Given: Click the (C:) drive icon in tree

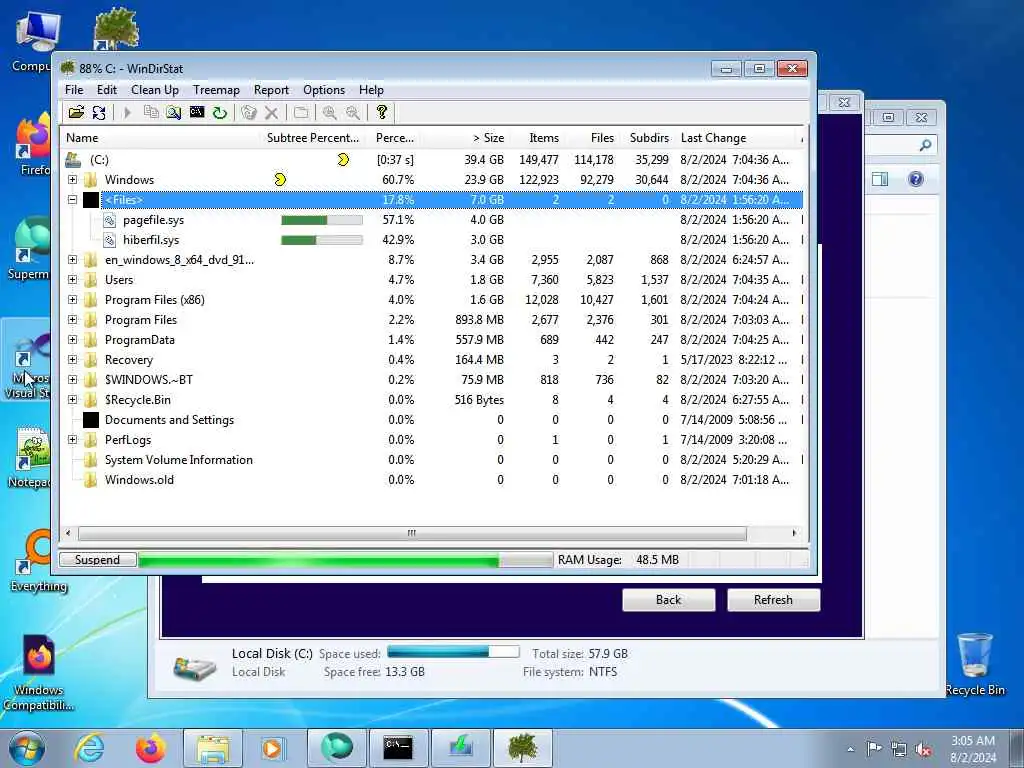Looking at the screenshot, I should (x=73, y=159).
